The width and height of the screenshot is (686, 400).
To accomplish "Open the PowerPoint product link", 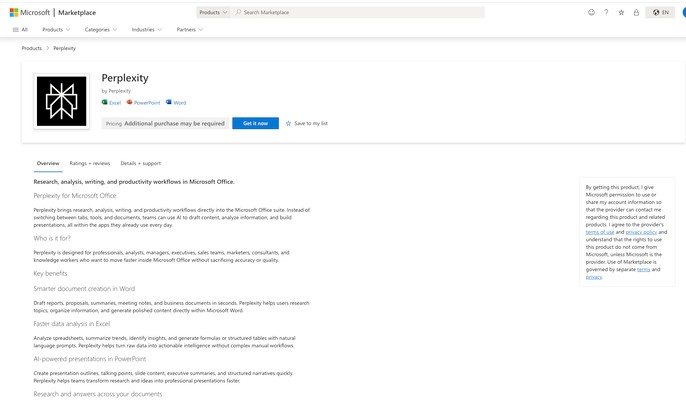I will [x=147, y=103].
